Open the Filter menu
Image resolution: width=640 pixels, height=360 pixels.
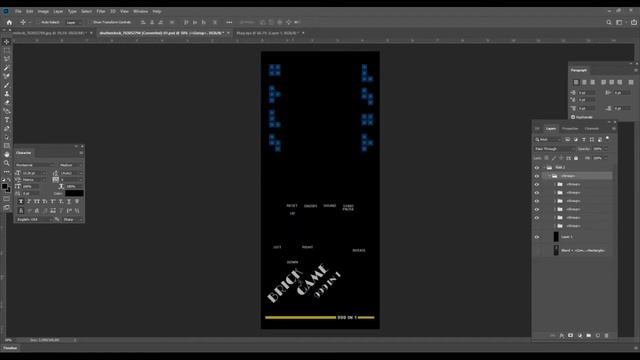tap(101, 11)
